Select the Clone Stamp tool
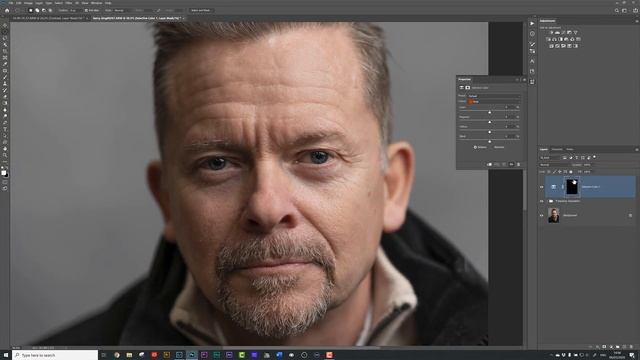The height and width of the screenshot is (360, 640). 5,83
